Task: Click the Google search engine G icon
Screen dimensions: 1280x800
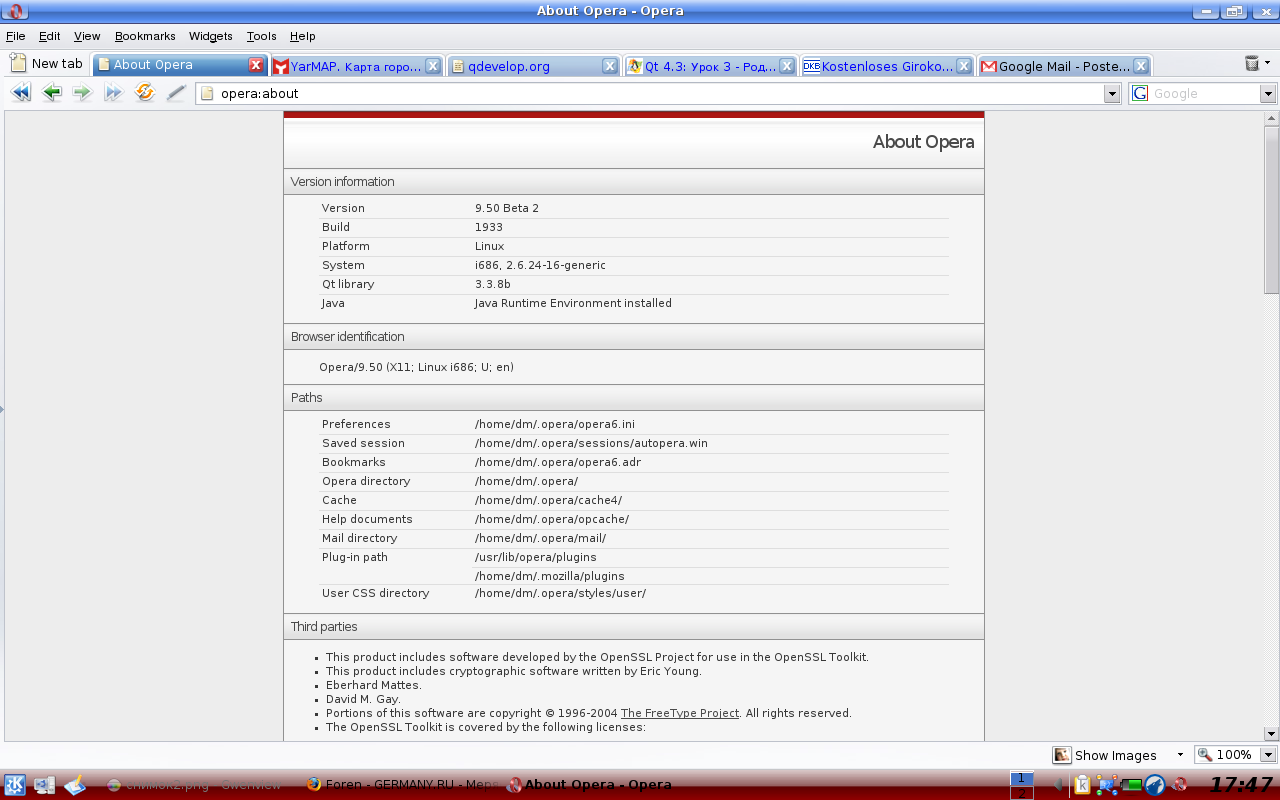Action: click(x=1140, y=93)
